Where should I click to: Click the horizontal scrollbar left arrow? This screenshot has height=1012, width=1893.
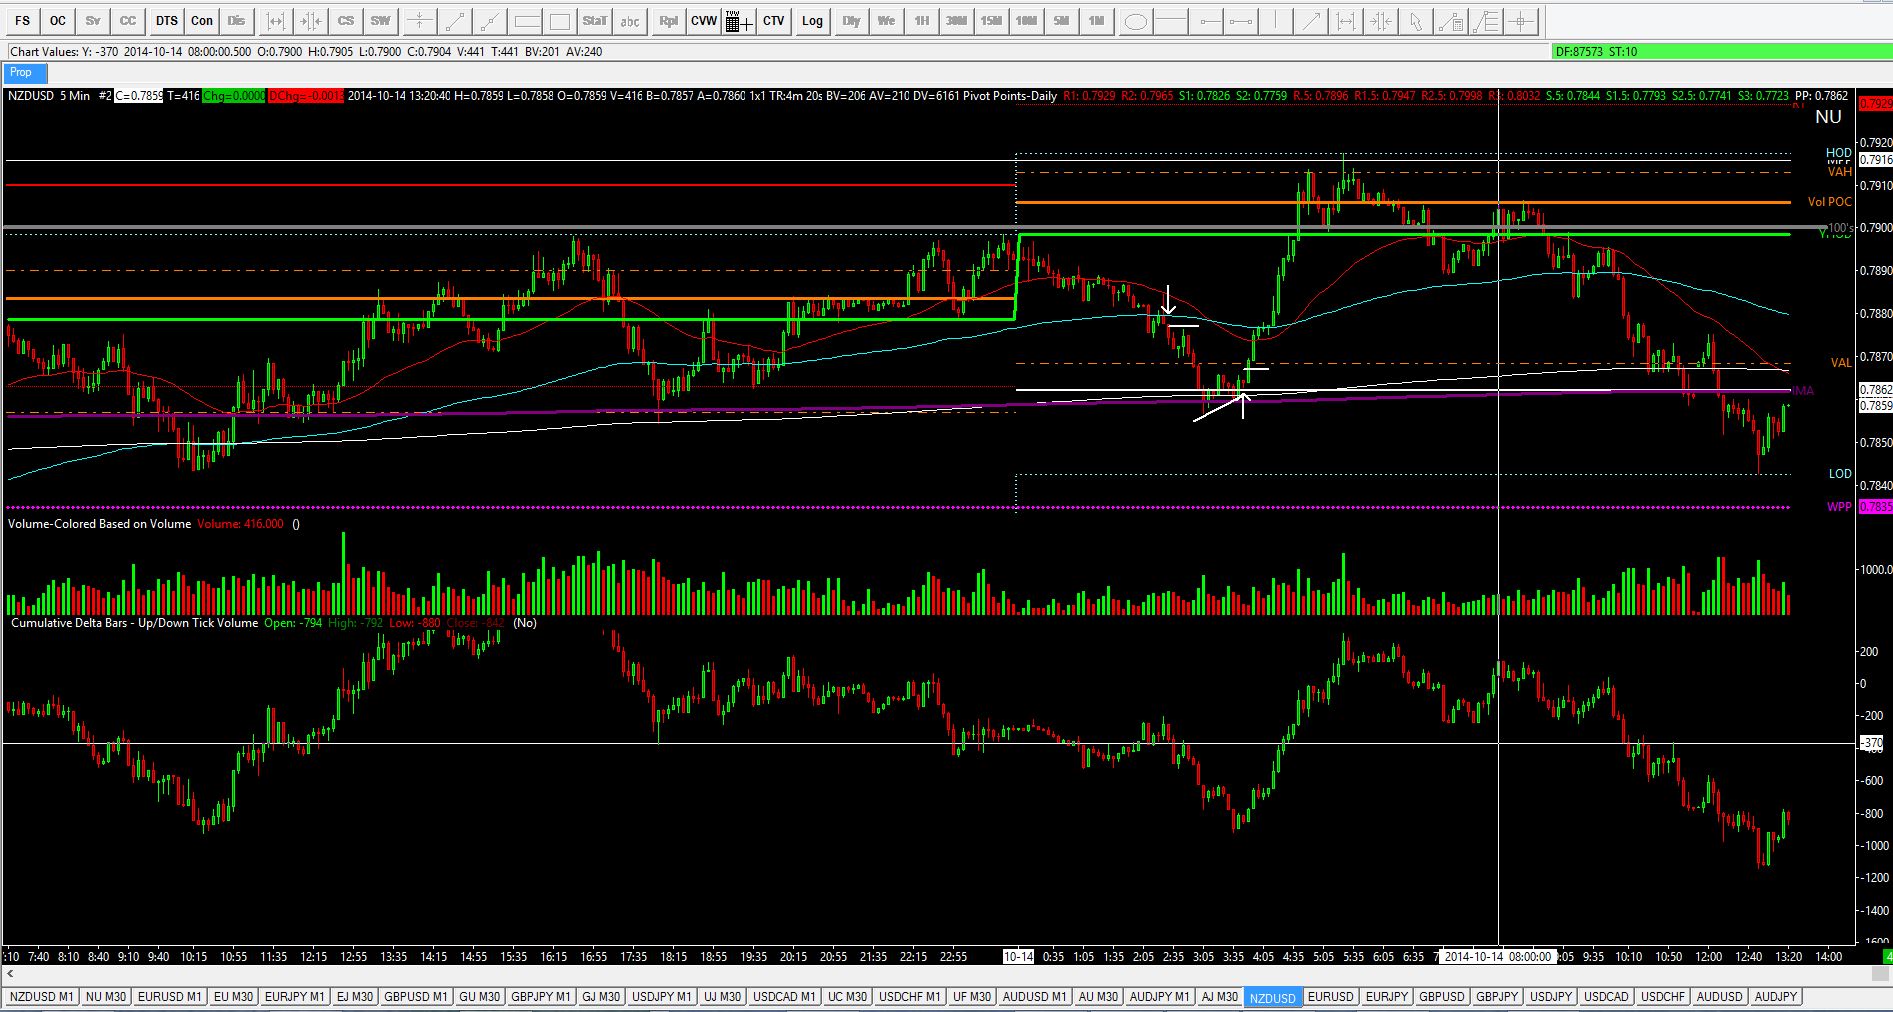tap(10, 974)
